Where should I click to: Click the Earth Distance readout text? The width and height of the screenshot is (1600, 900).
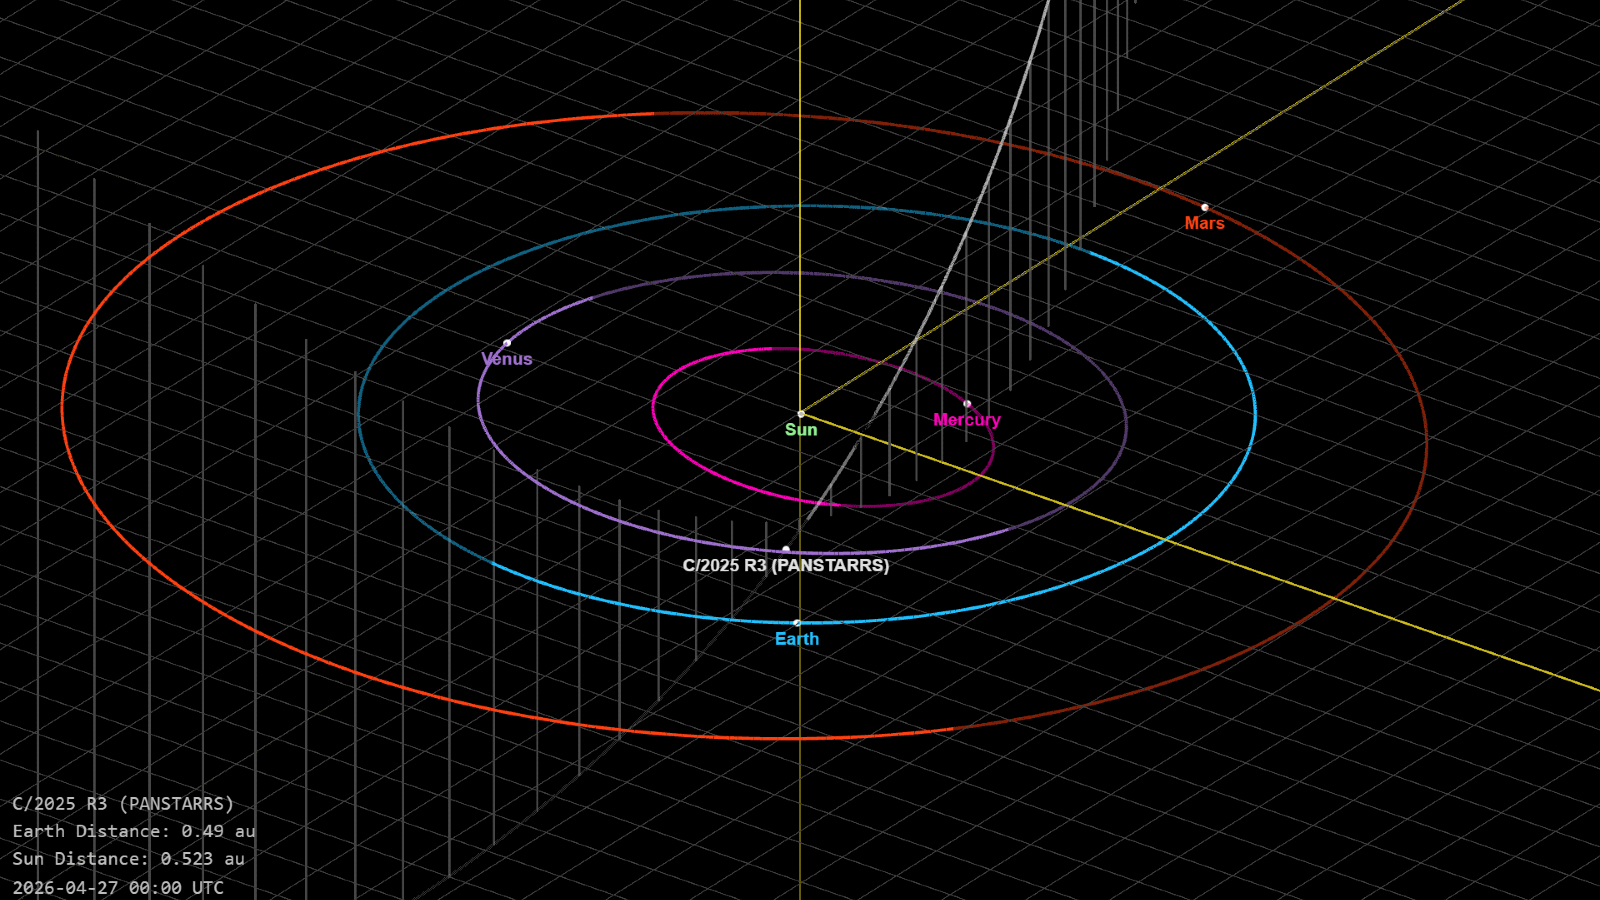[134, 830]
